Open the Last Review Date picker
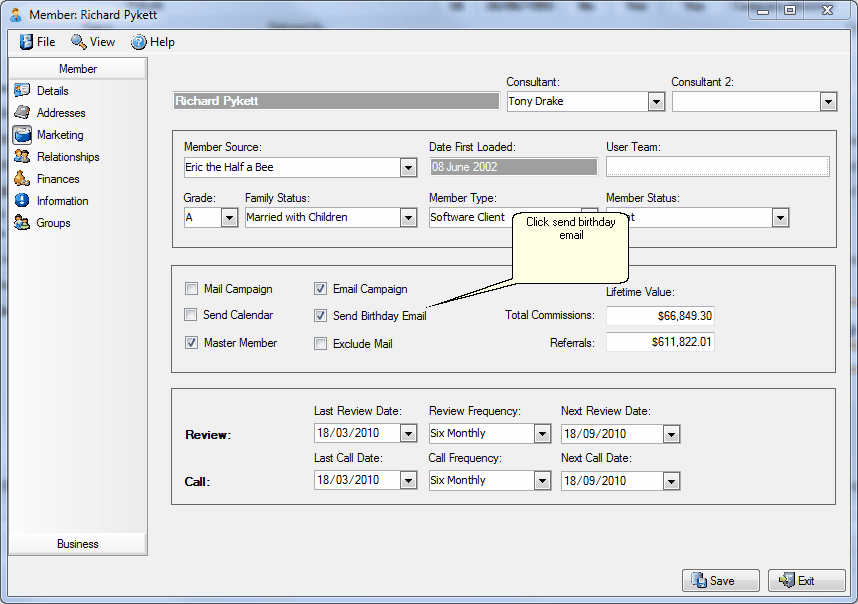Screen dimensions: 858x604 pyautogui.click(x=408, y=434)
